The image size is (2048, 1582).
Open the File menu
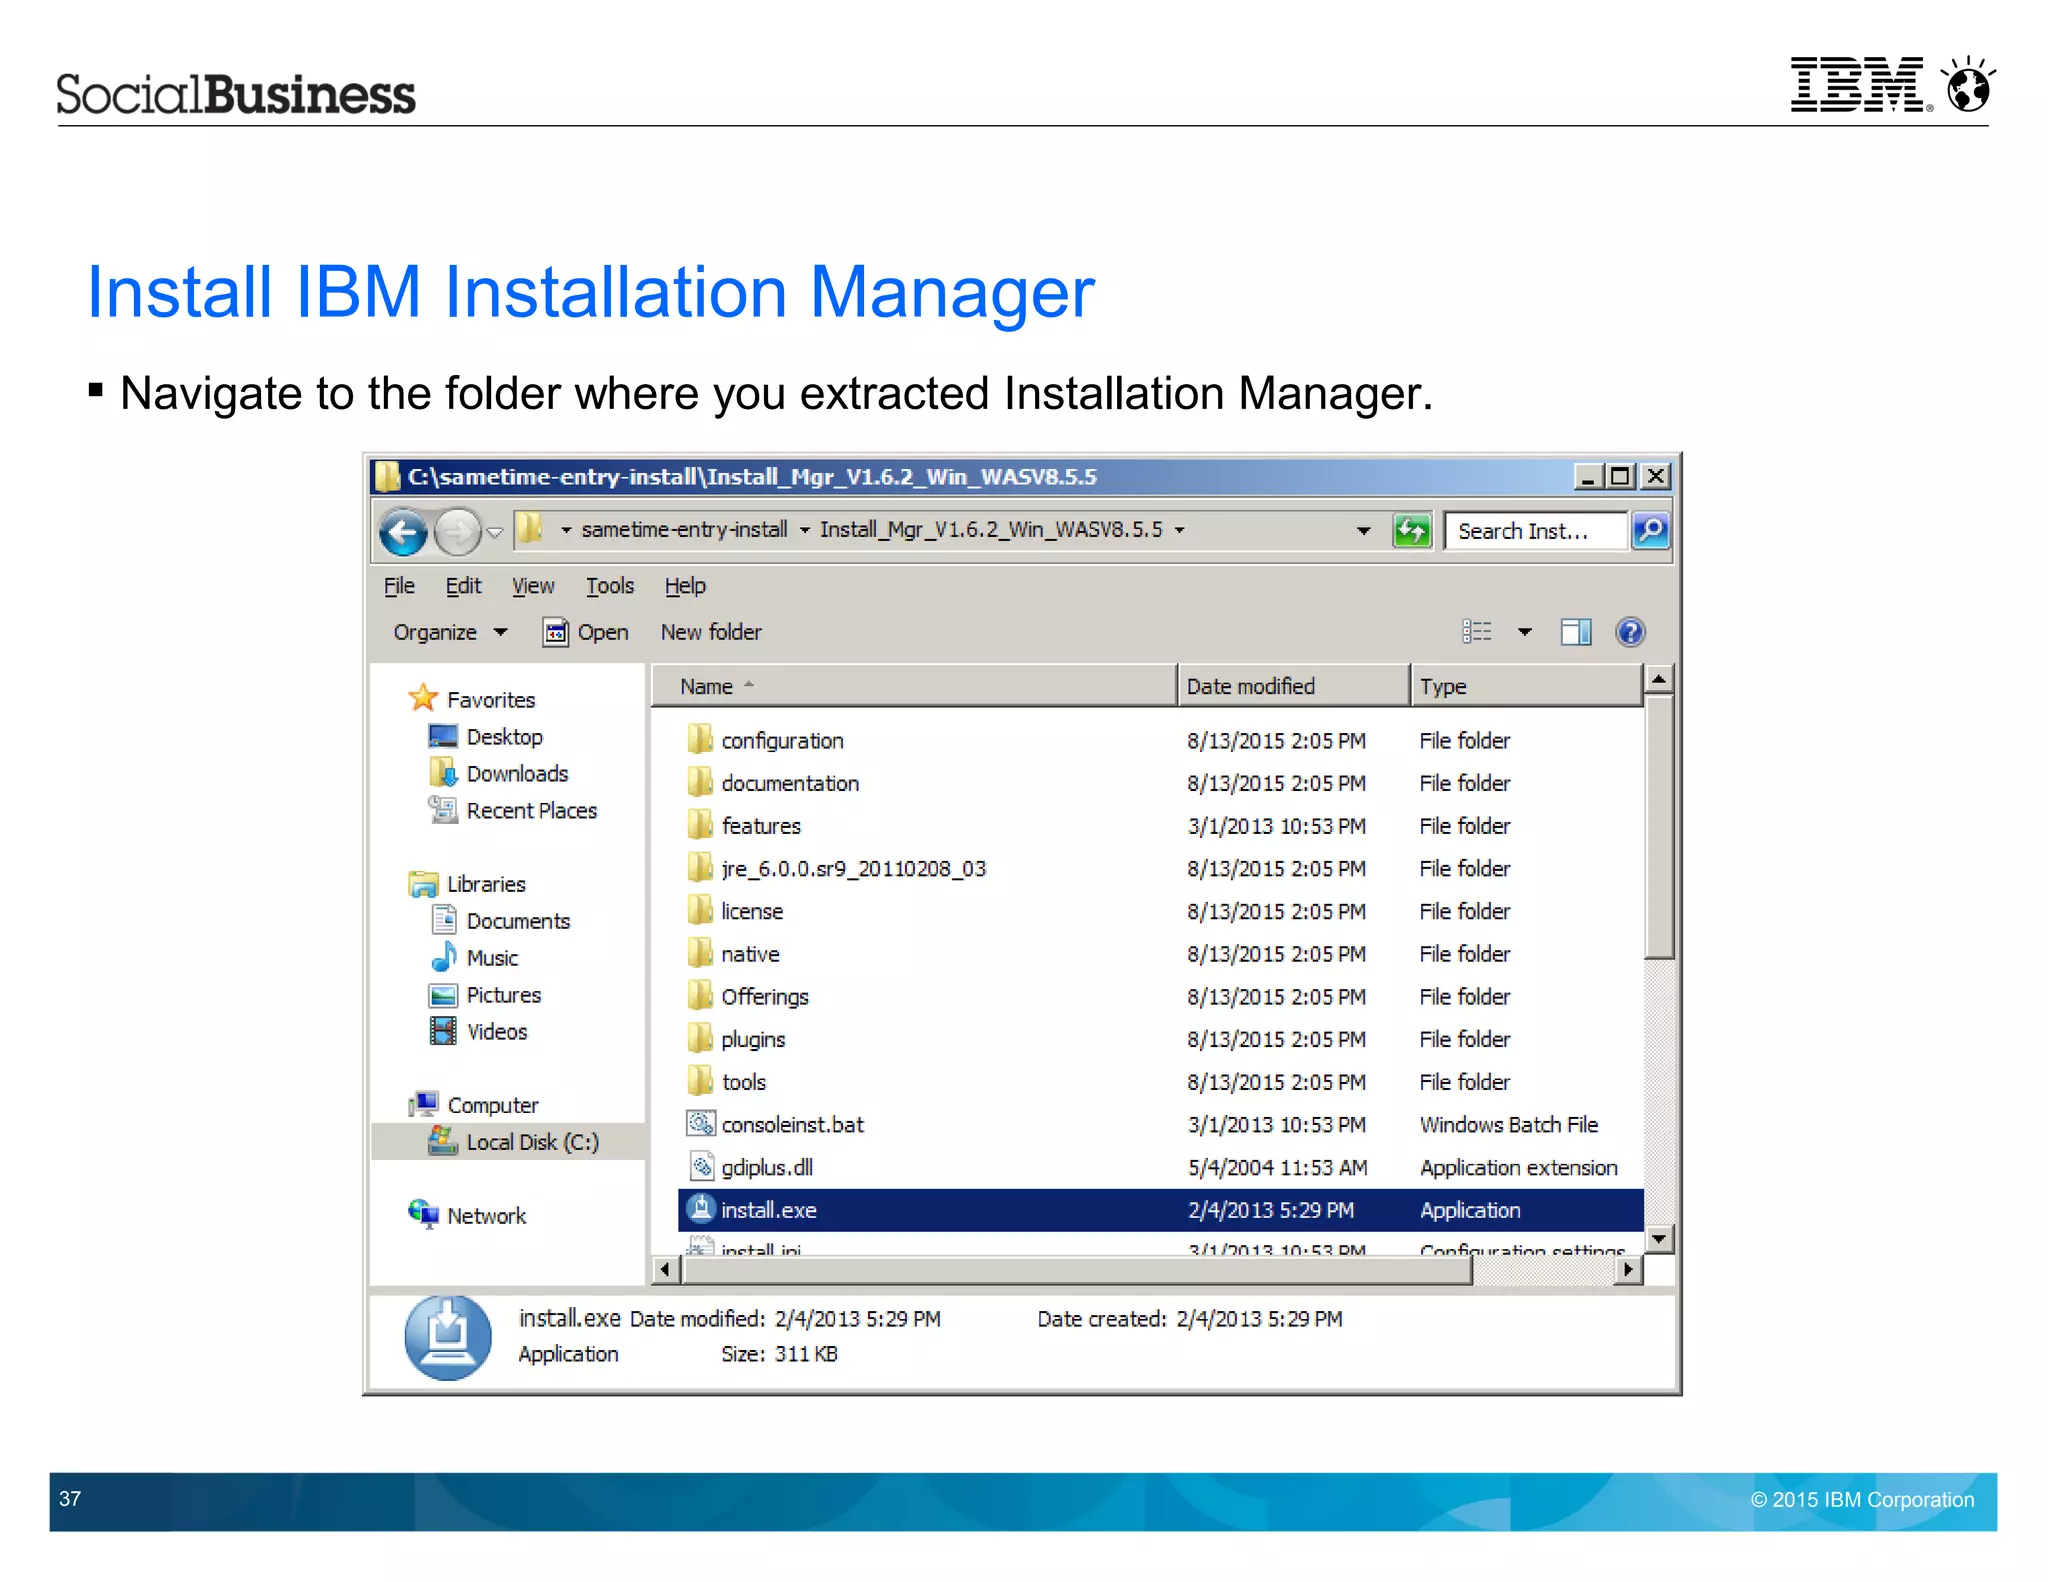[x=399, y=586]
